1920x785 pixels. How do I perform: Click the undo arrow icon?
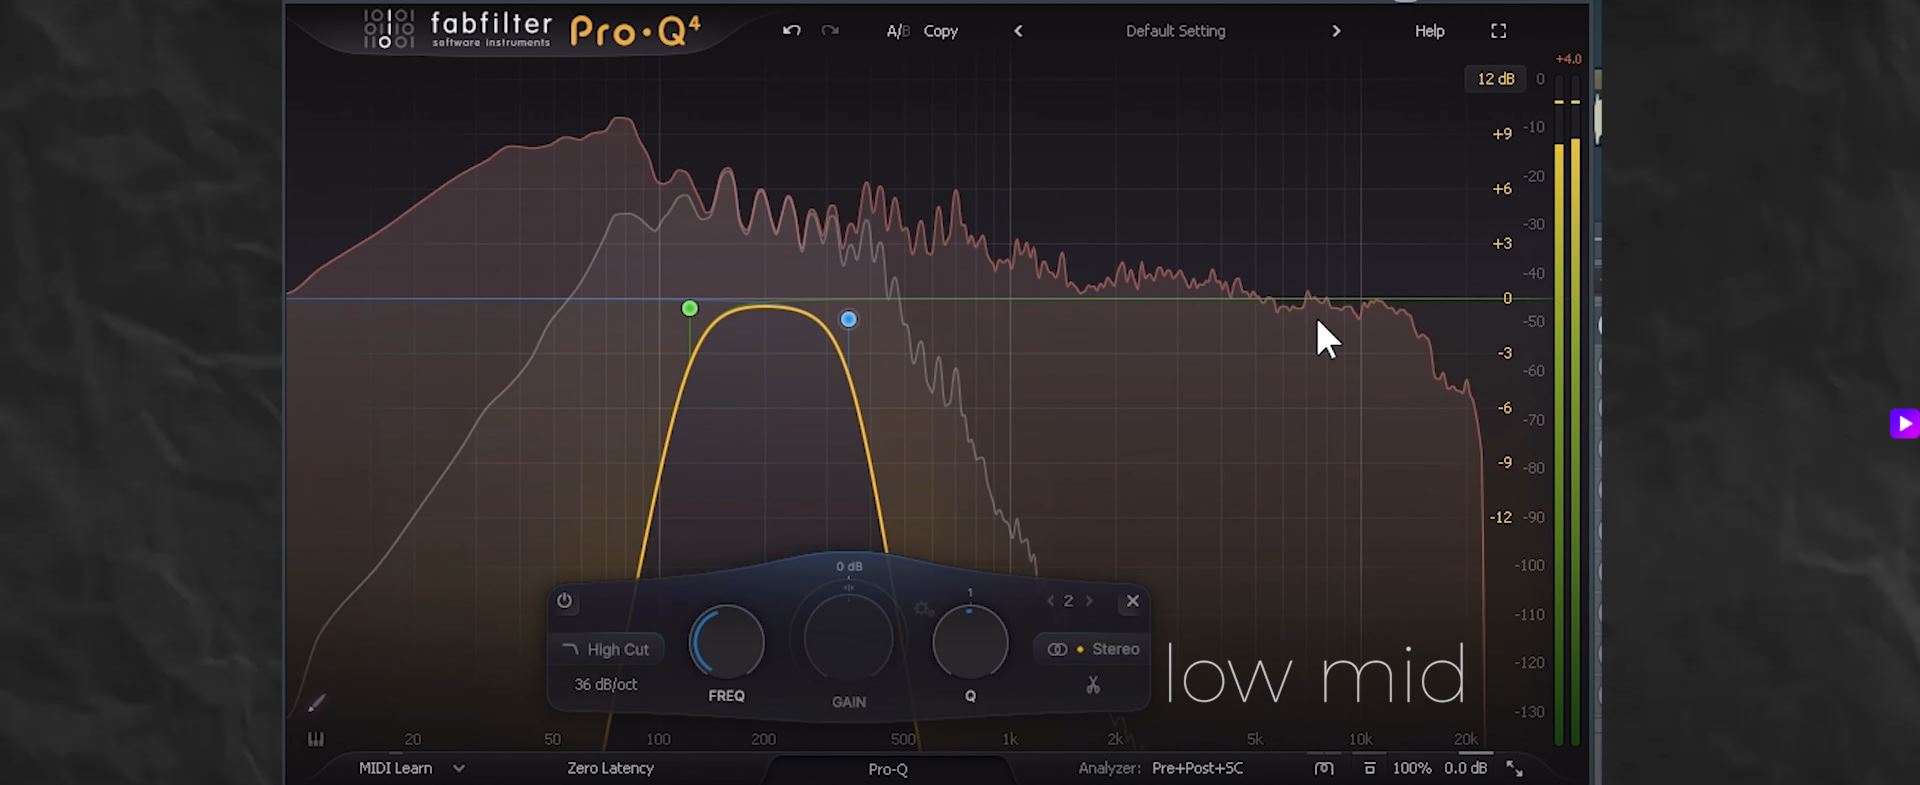coord(791,31)
